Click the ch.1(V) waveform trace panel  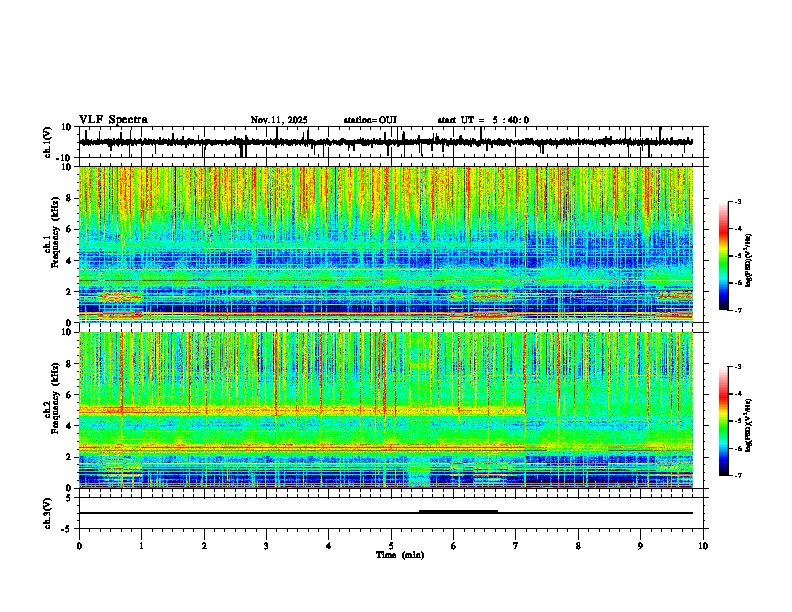(x=393, y=142)
